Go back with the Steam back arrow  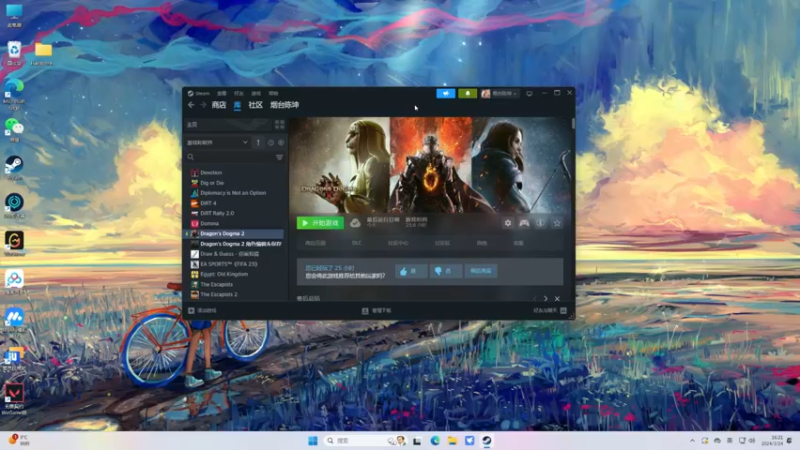pos(191,105)
